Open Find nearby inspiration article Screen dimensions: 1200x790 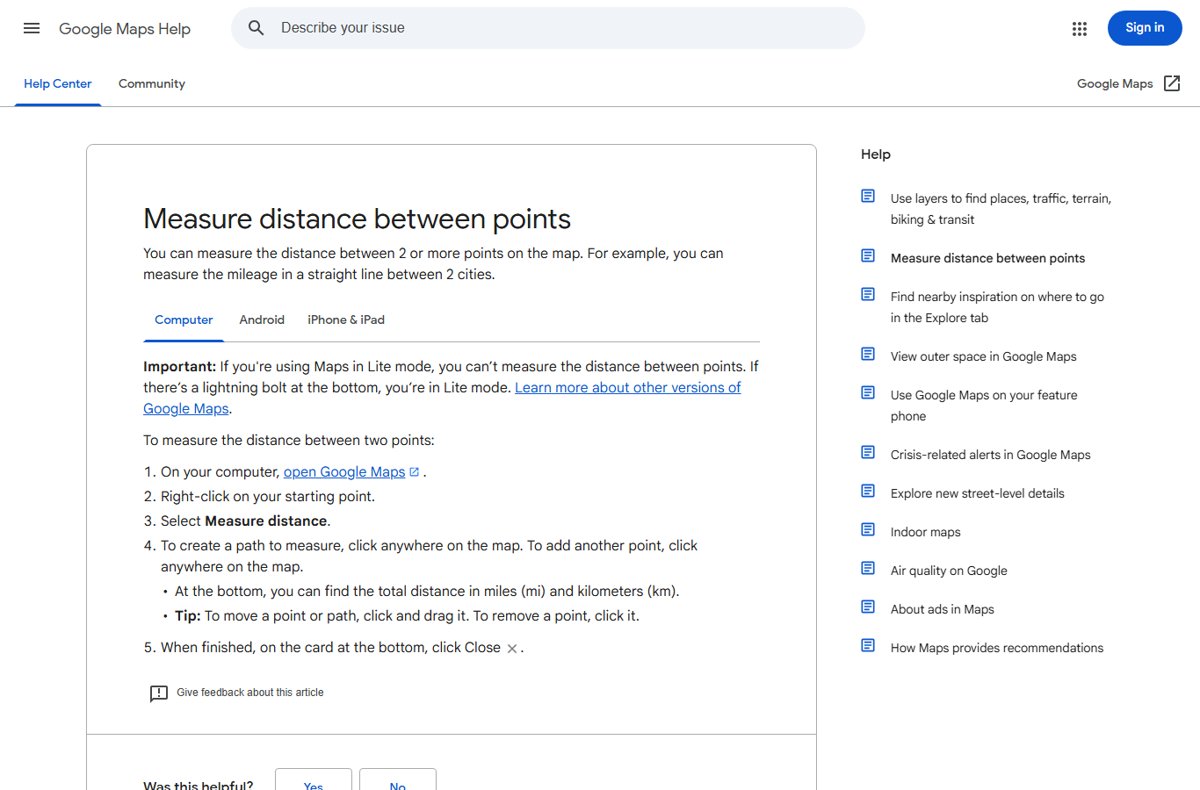(x=998, y=307)
